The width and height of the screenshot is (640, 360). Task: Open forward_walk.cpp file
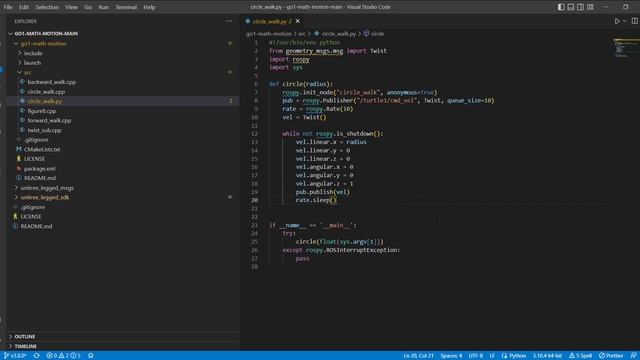tap(49, 120)
